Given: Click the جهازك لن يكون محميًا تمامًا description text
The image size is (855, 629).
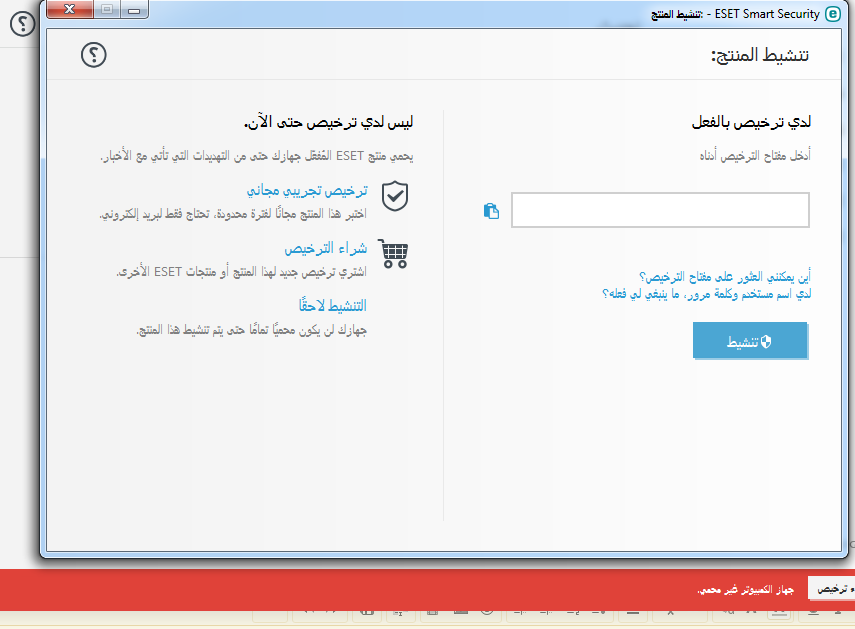Looking at the screenshot, I should tap(251, 330).
